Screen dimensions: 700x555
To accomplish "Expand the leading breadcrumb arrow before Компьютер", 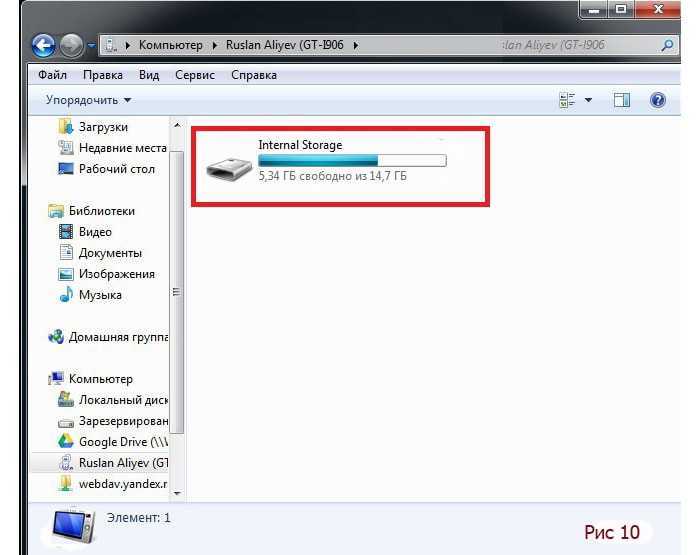I will pos(128,45).
